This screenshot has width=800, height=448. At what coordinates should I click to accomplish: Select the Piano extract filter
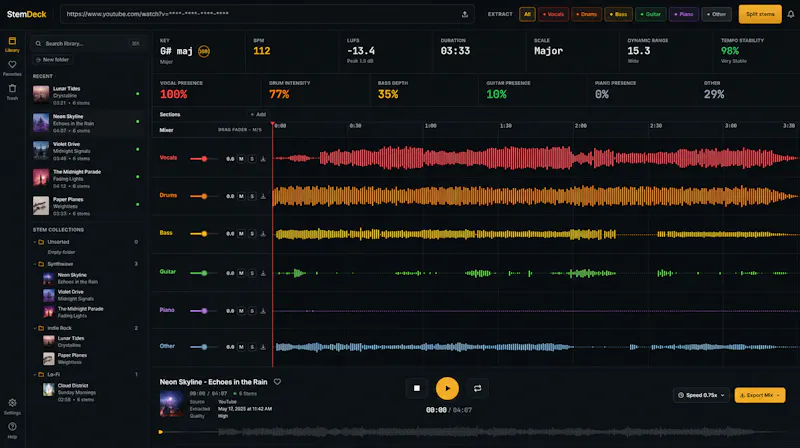pyautogui.click(x=684, y=14)
